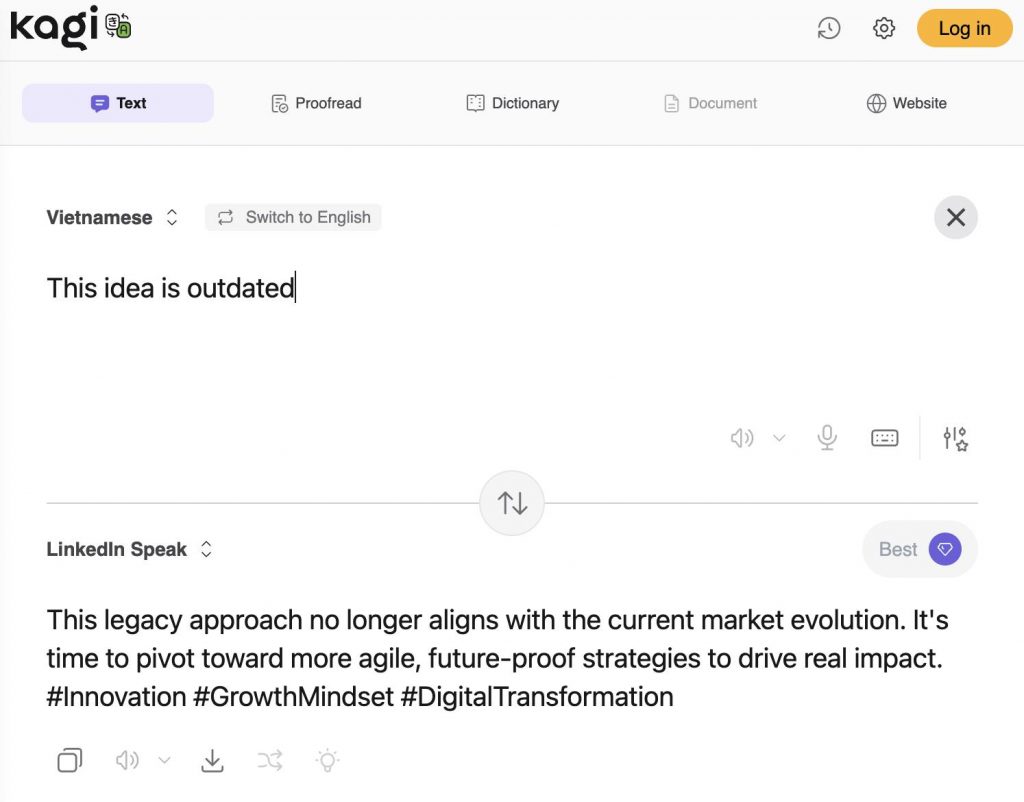Click into the source text input

[400, 330]
